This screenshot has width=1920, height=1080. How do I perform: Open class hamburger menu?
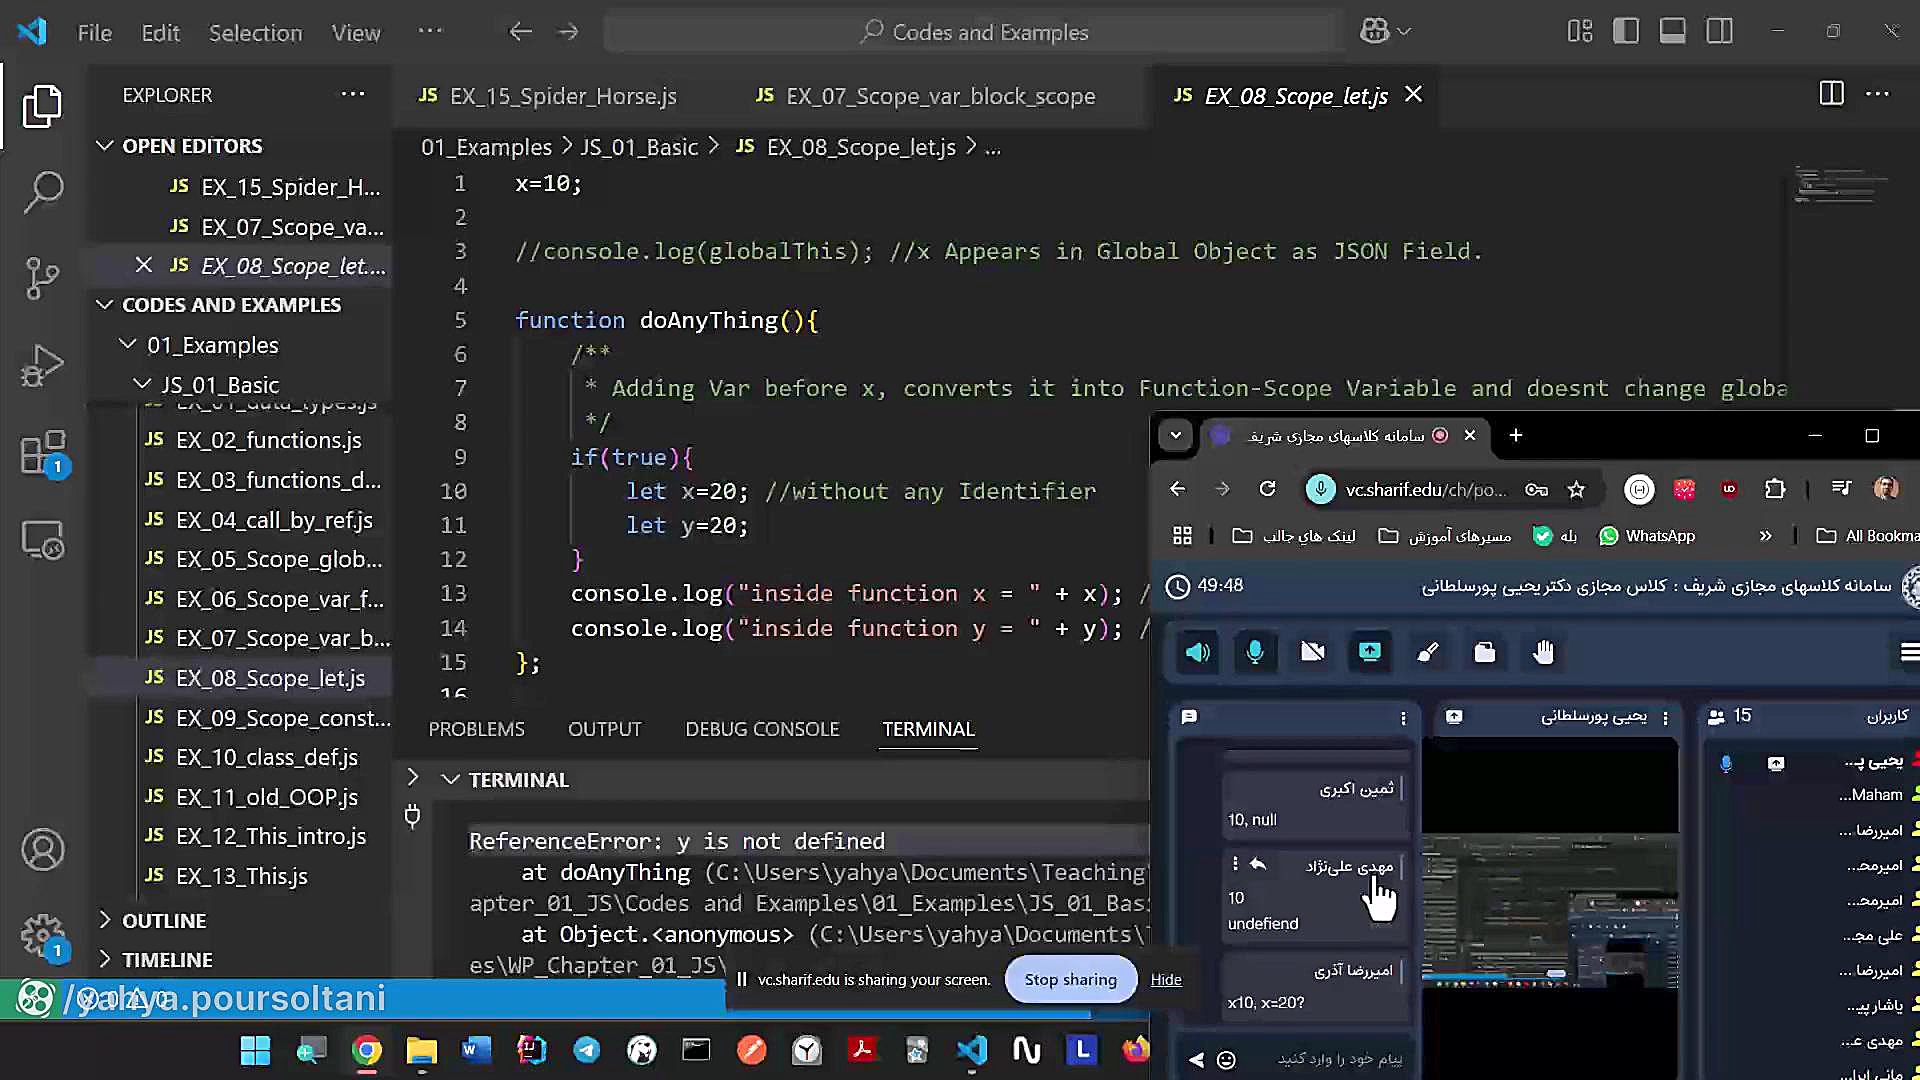point(1908,653)
